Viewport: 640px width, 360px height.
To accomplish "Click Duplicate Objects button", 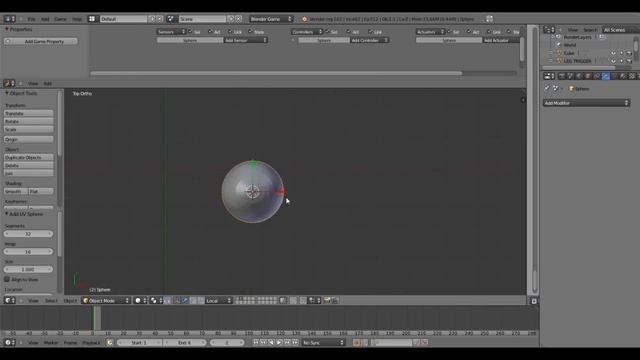I will (x=29, y=157).
